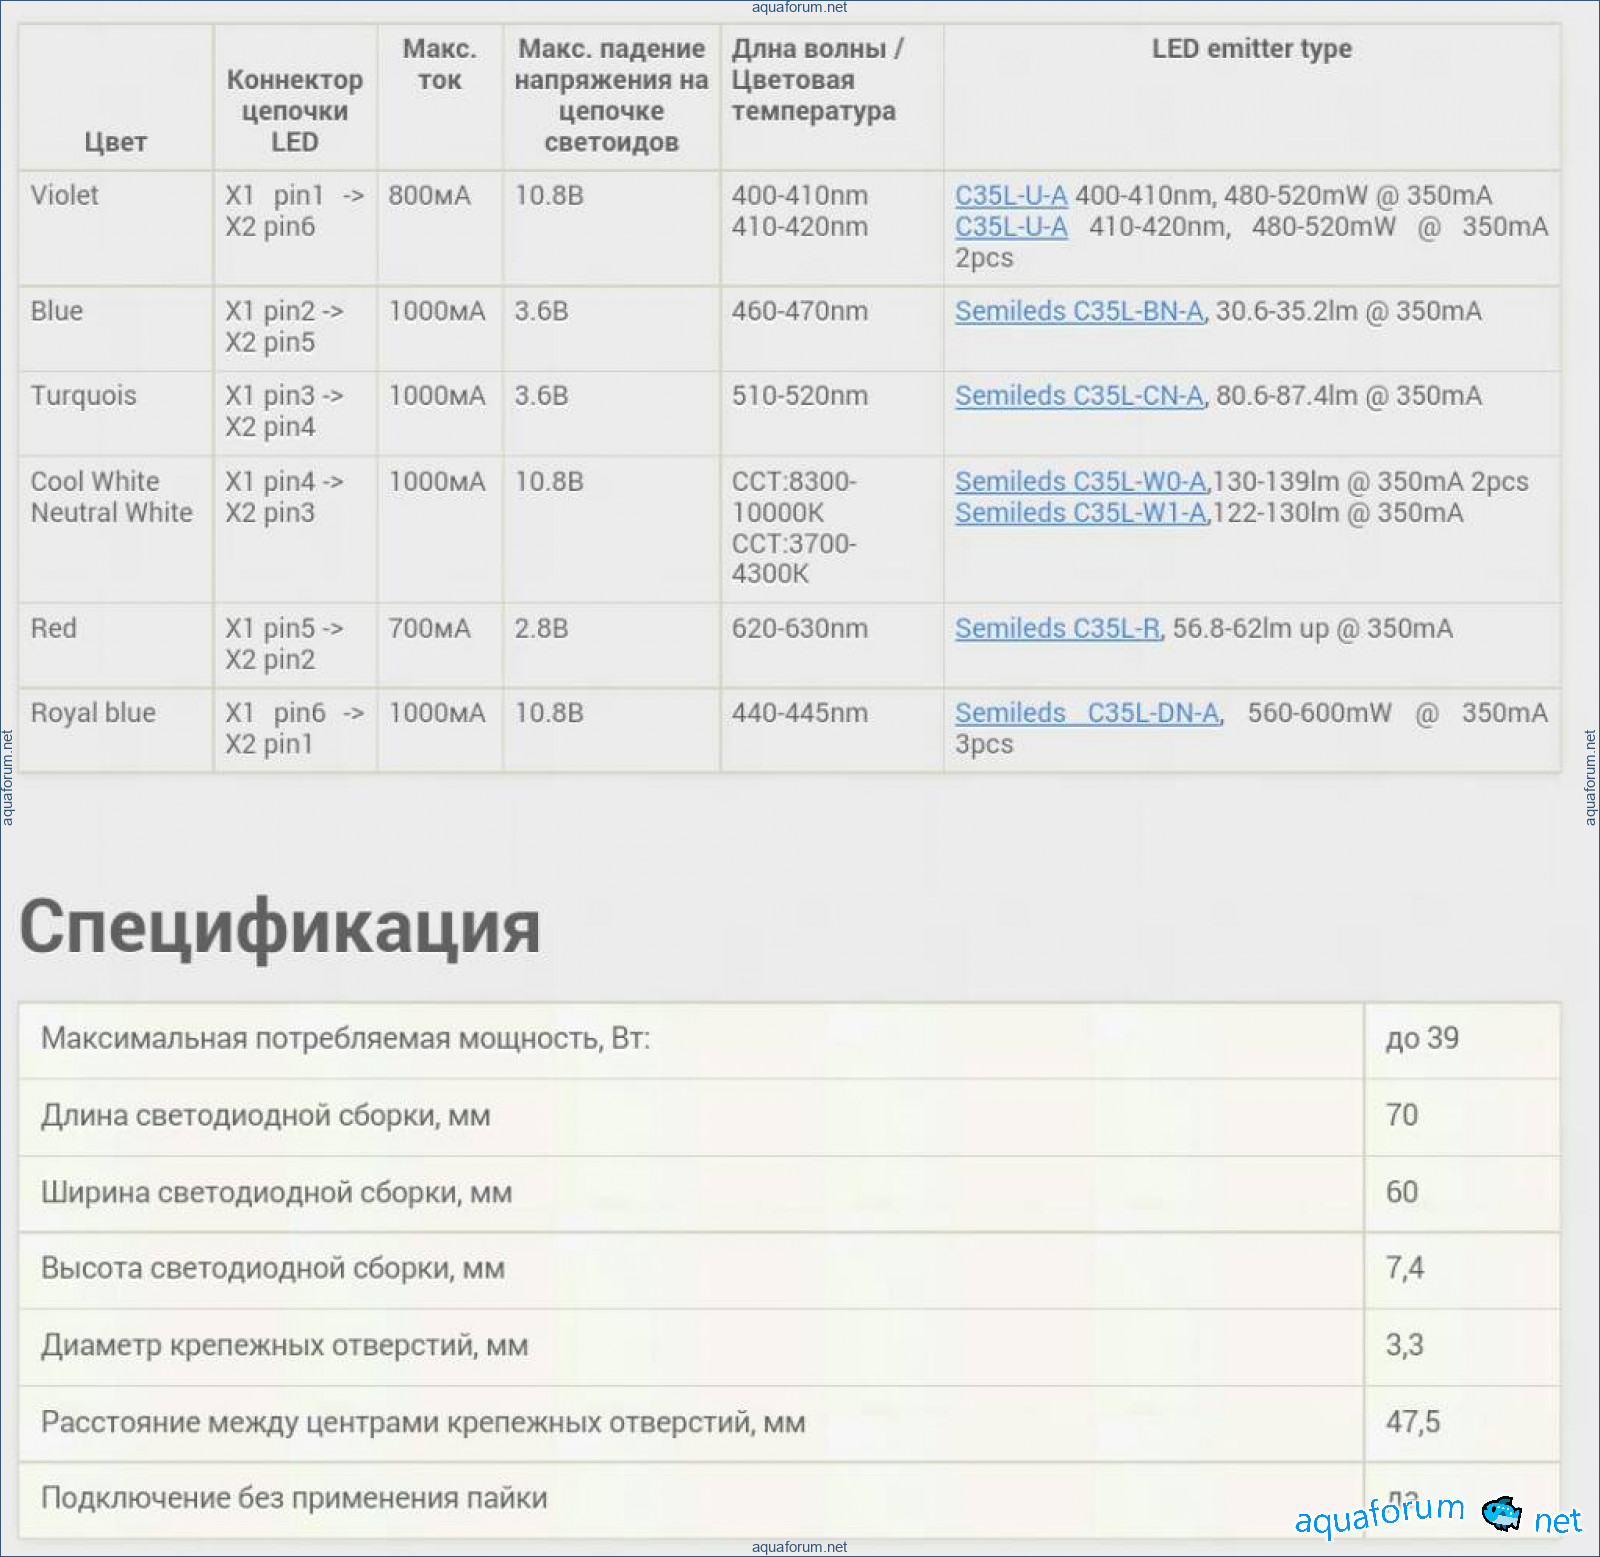The image size is (1600, 1557).
Task: Click the 47,5 mounting distance value
Action: [1412, 1422]
